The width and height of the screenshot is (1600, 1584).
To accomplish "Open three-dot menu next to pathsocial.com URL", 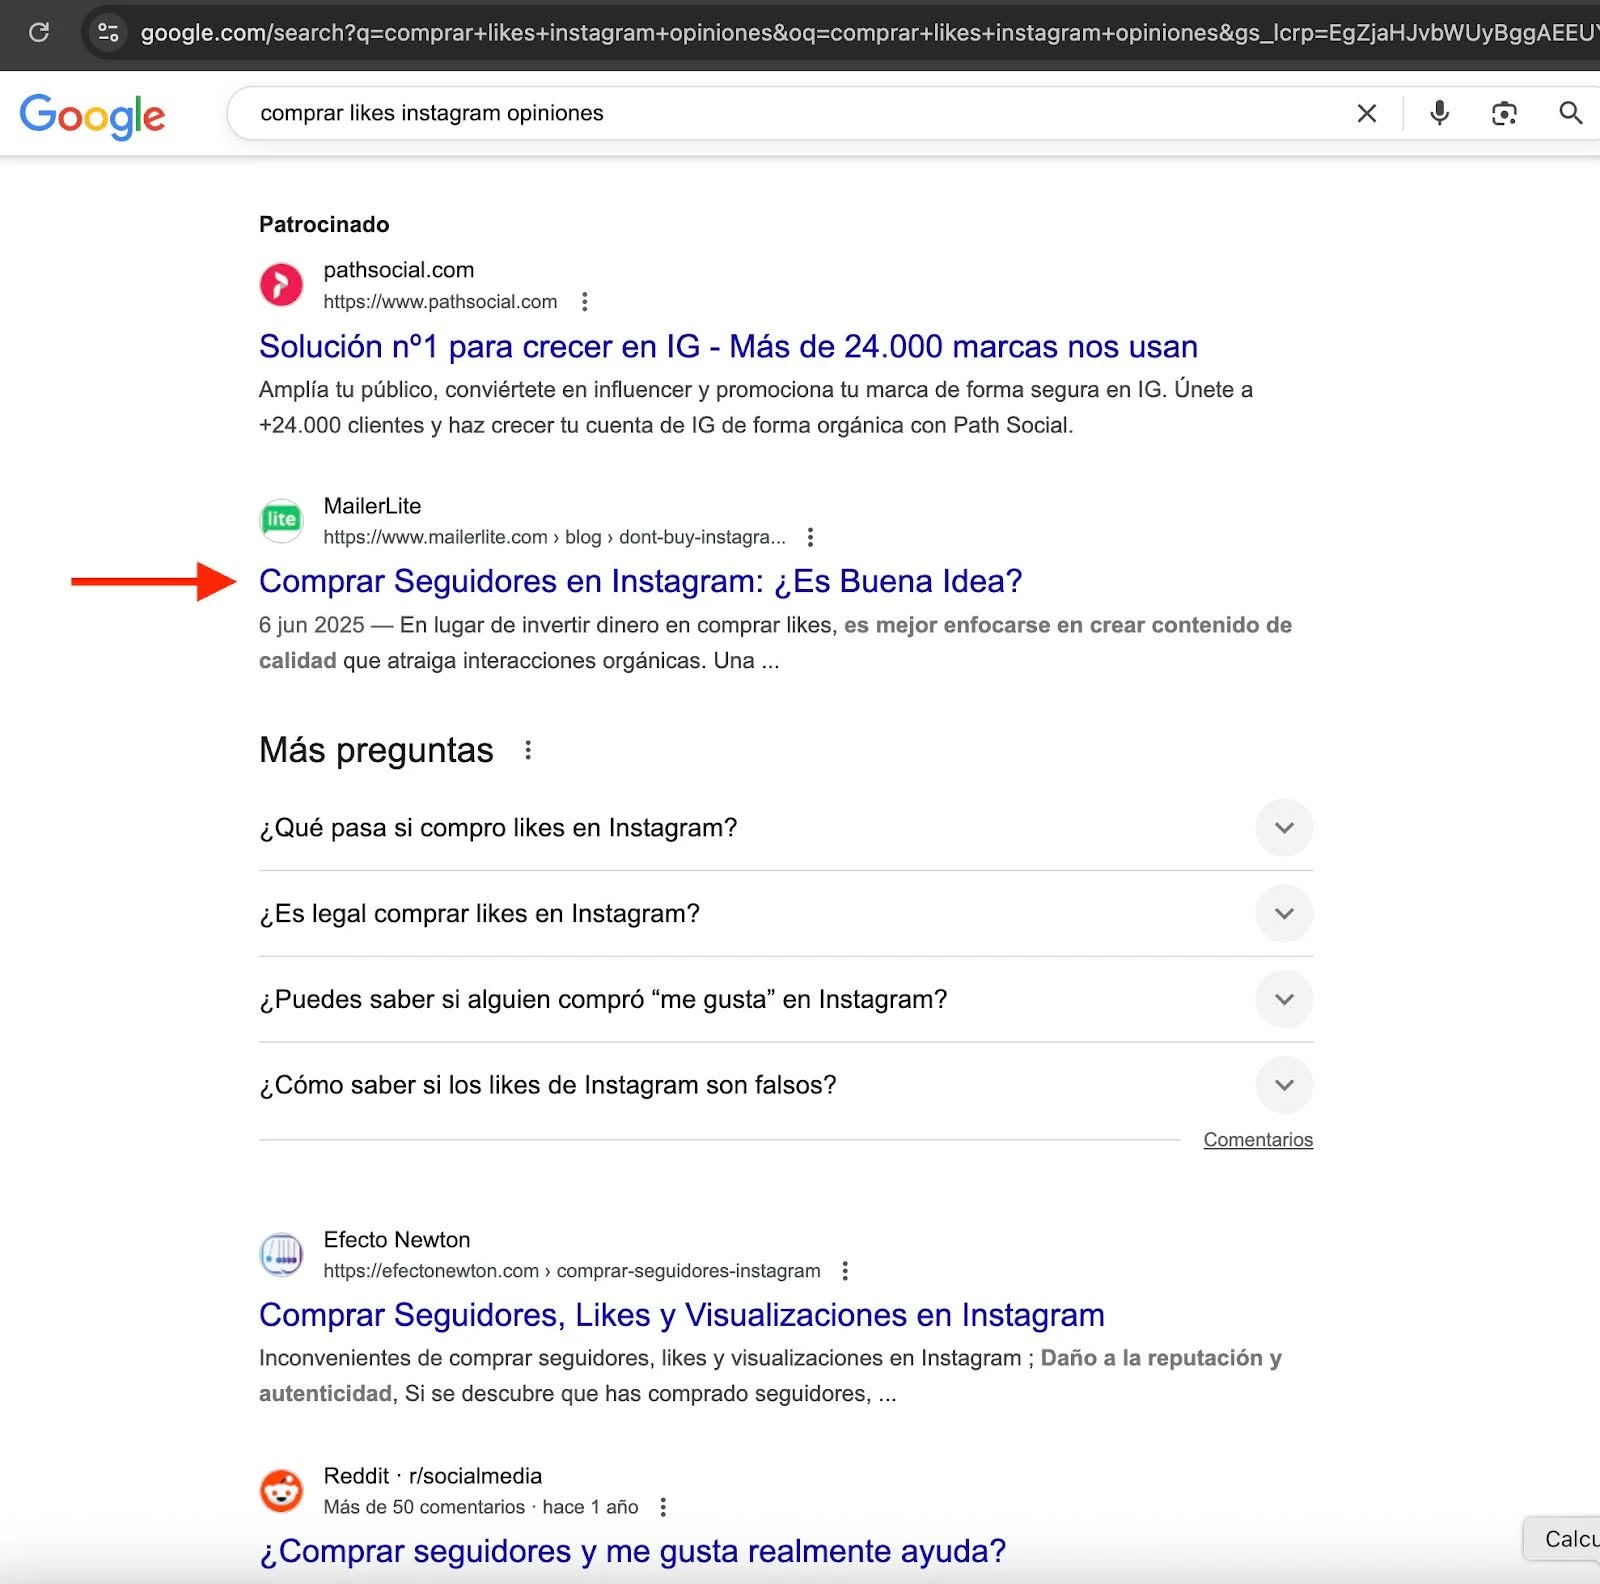I will (585, 302).
